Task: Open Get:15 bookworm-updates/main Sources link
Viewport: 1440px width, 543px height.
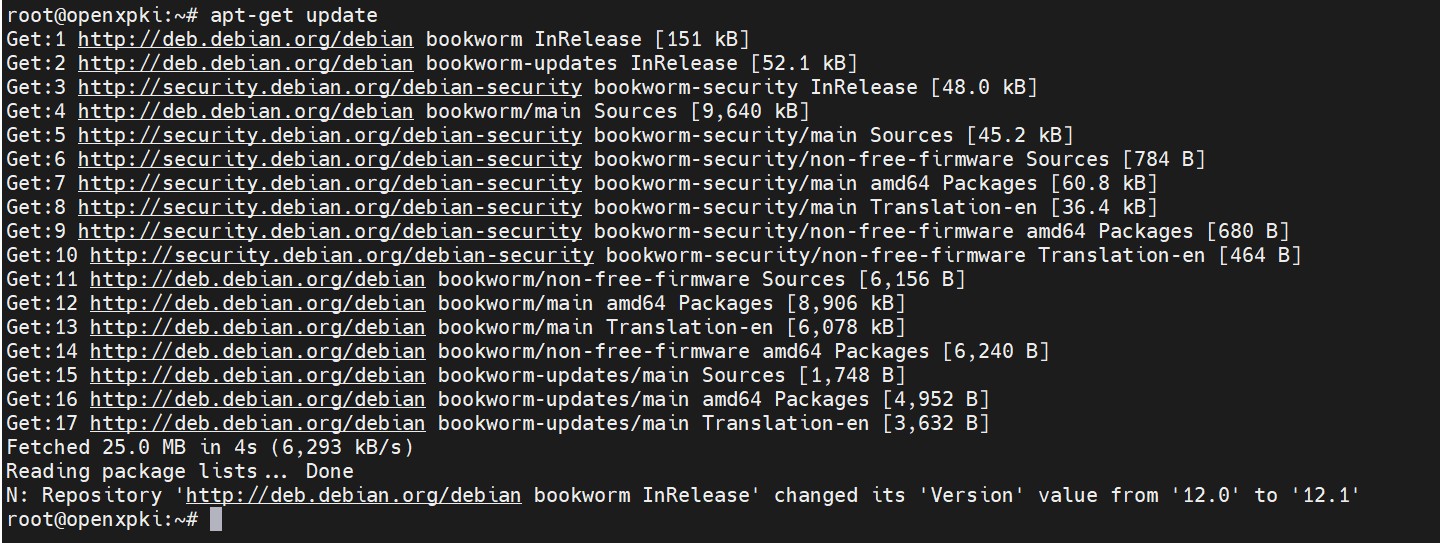Action: [257, 376]
